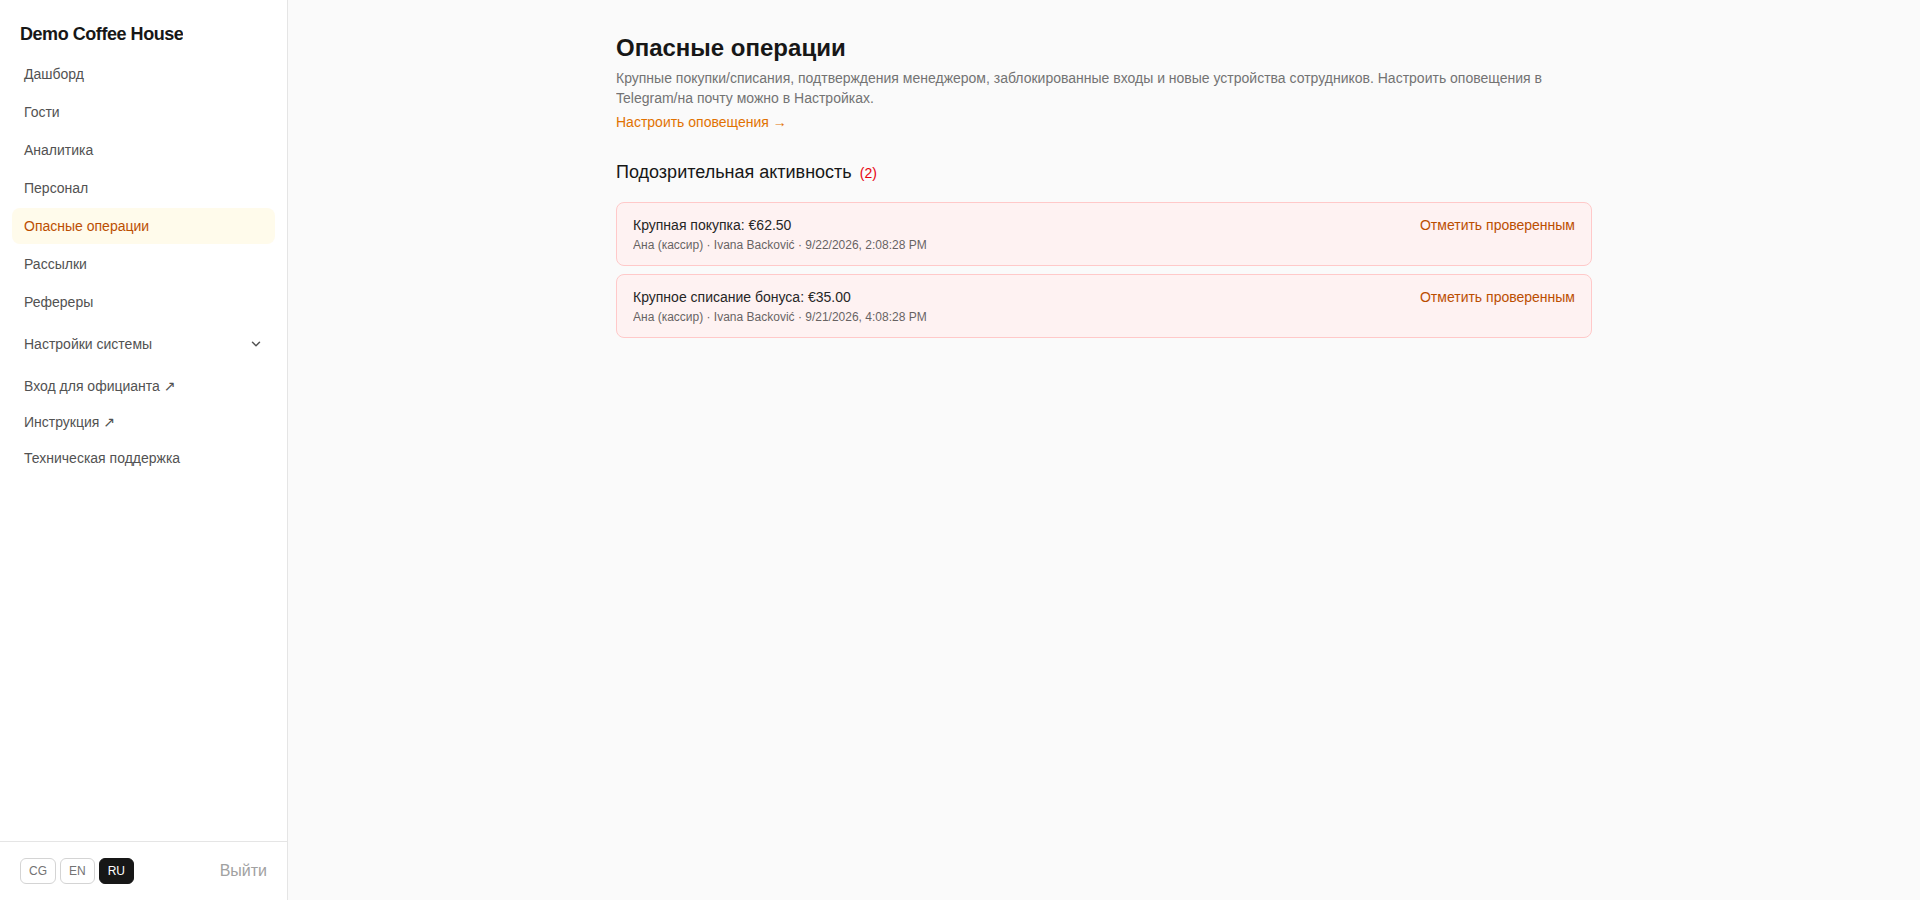Select Опасные операции menu item
The image size is (1920, 900).
pos(143,226)
